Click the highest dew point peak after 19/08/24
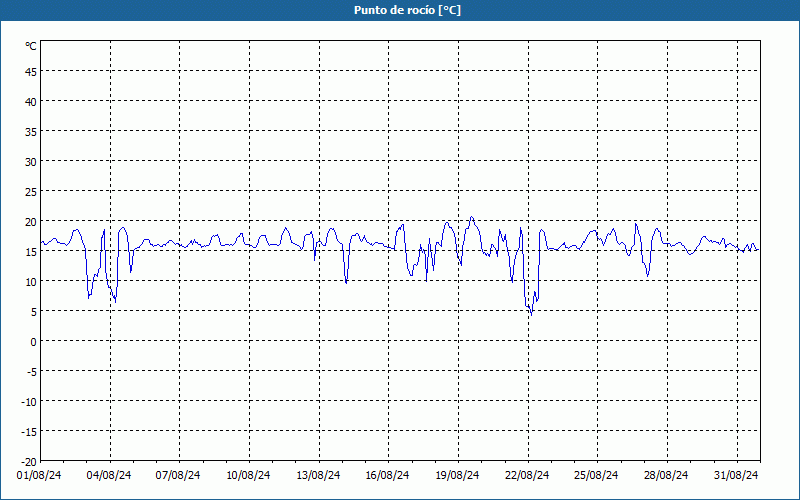This screenshot has height=500, width=800. (x=471, y=217)
